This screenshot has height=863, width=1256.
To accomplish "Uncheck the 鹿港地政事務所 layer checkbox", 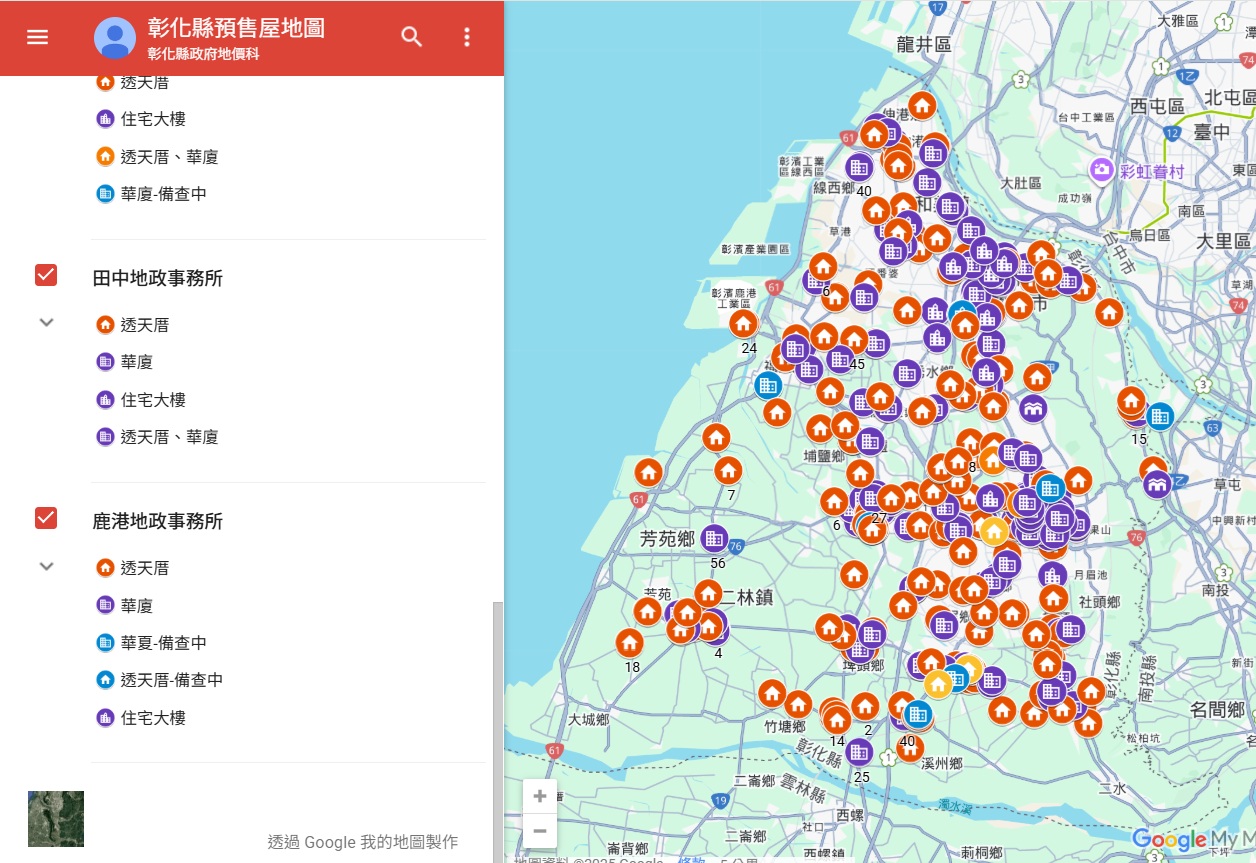I will (46, 518).
